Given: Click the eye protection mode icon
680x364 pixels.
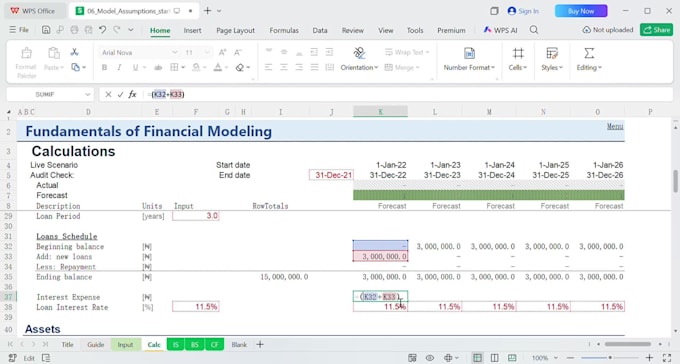Looking at the screenshot, I should [430, 358].
